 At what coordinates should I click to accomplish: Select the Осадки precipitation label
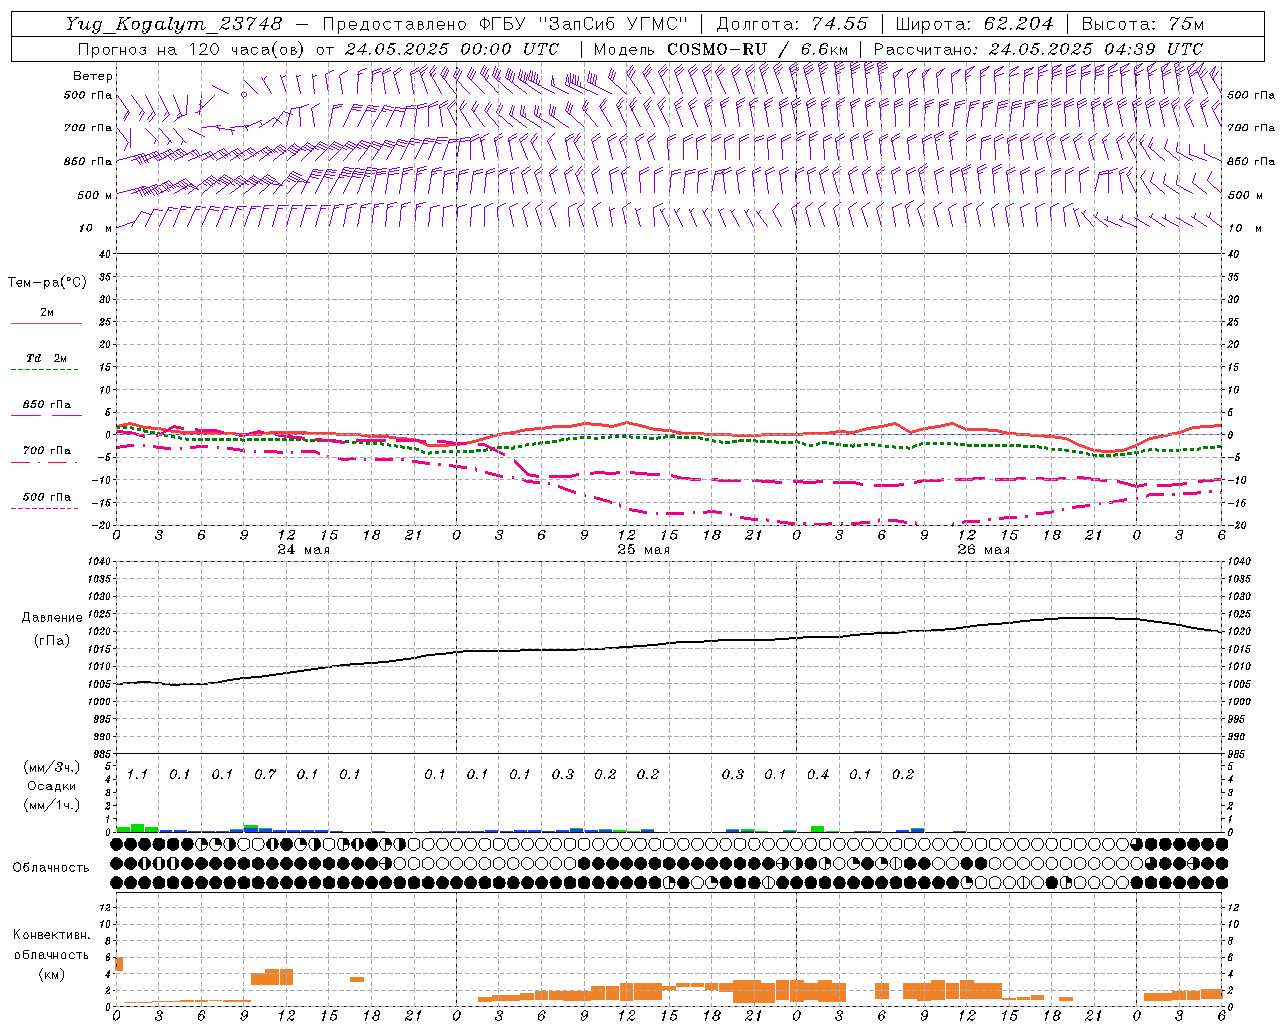coord(51,787)
